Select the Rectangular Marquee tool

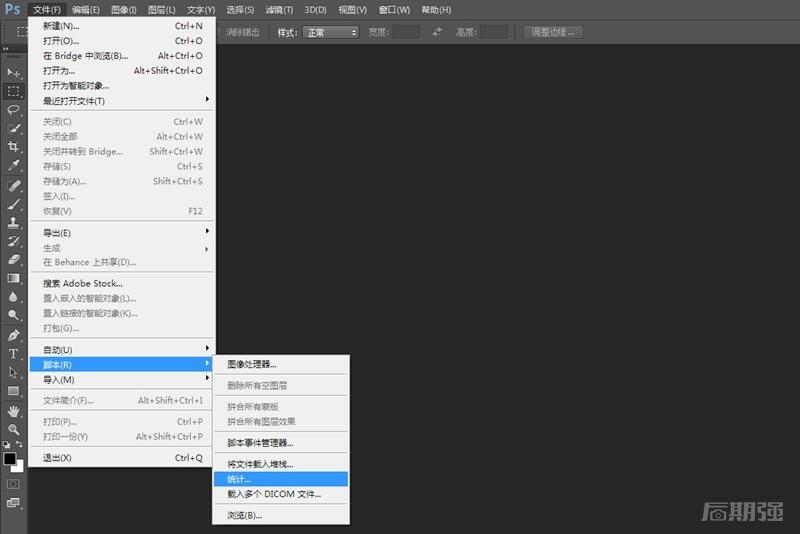[x=13, y=91]
